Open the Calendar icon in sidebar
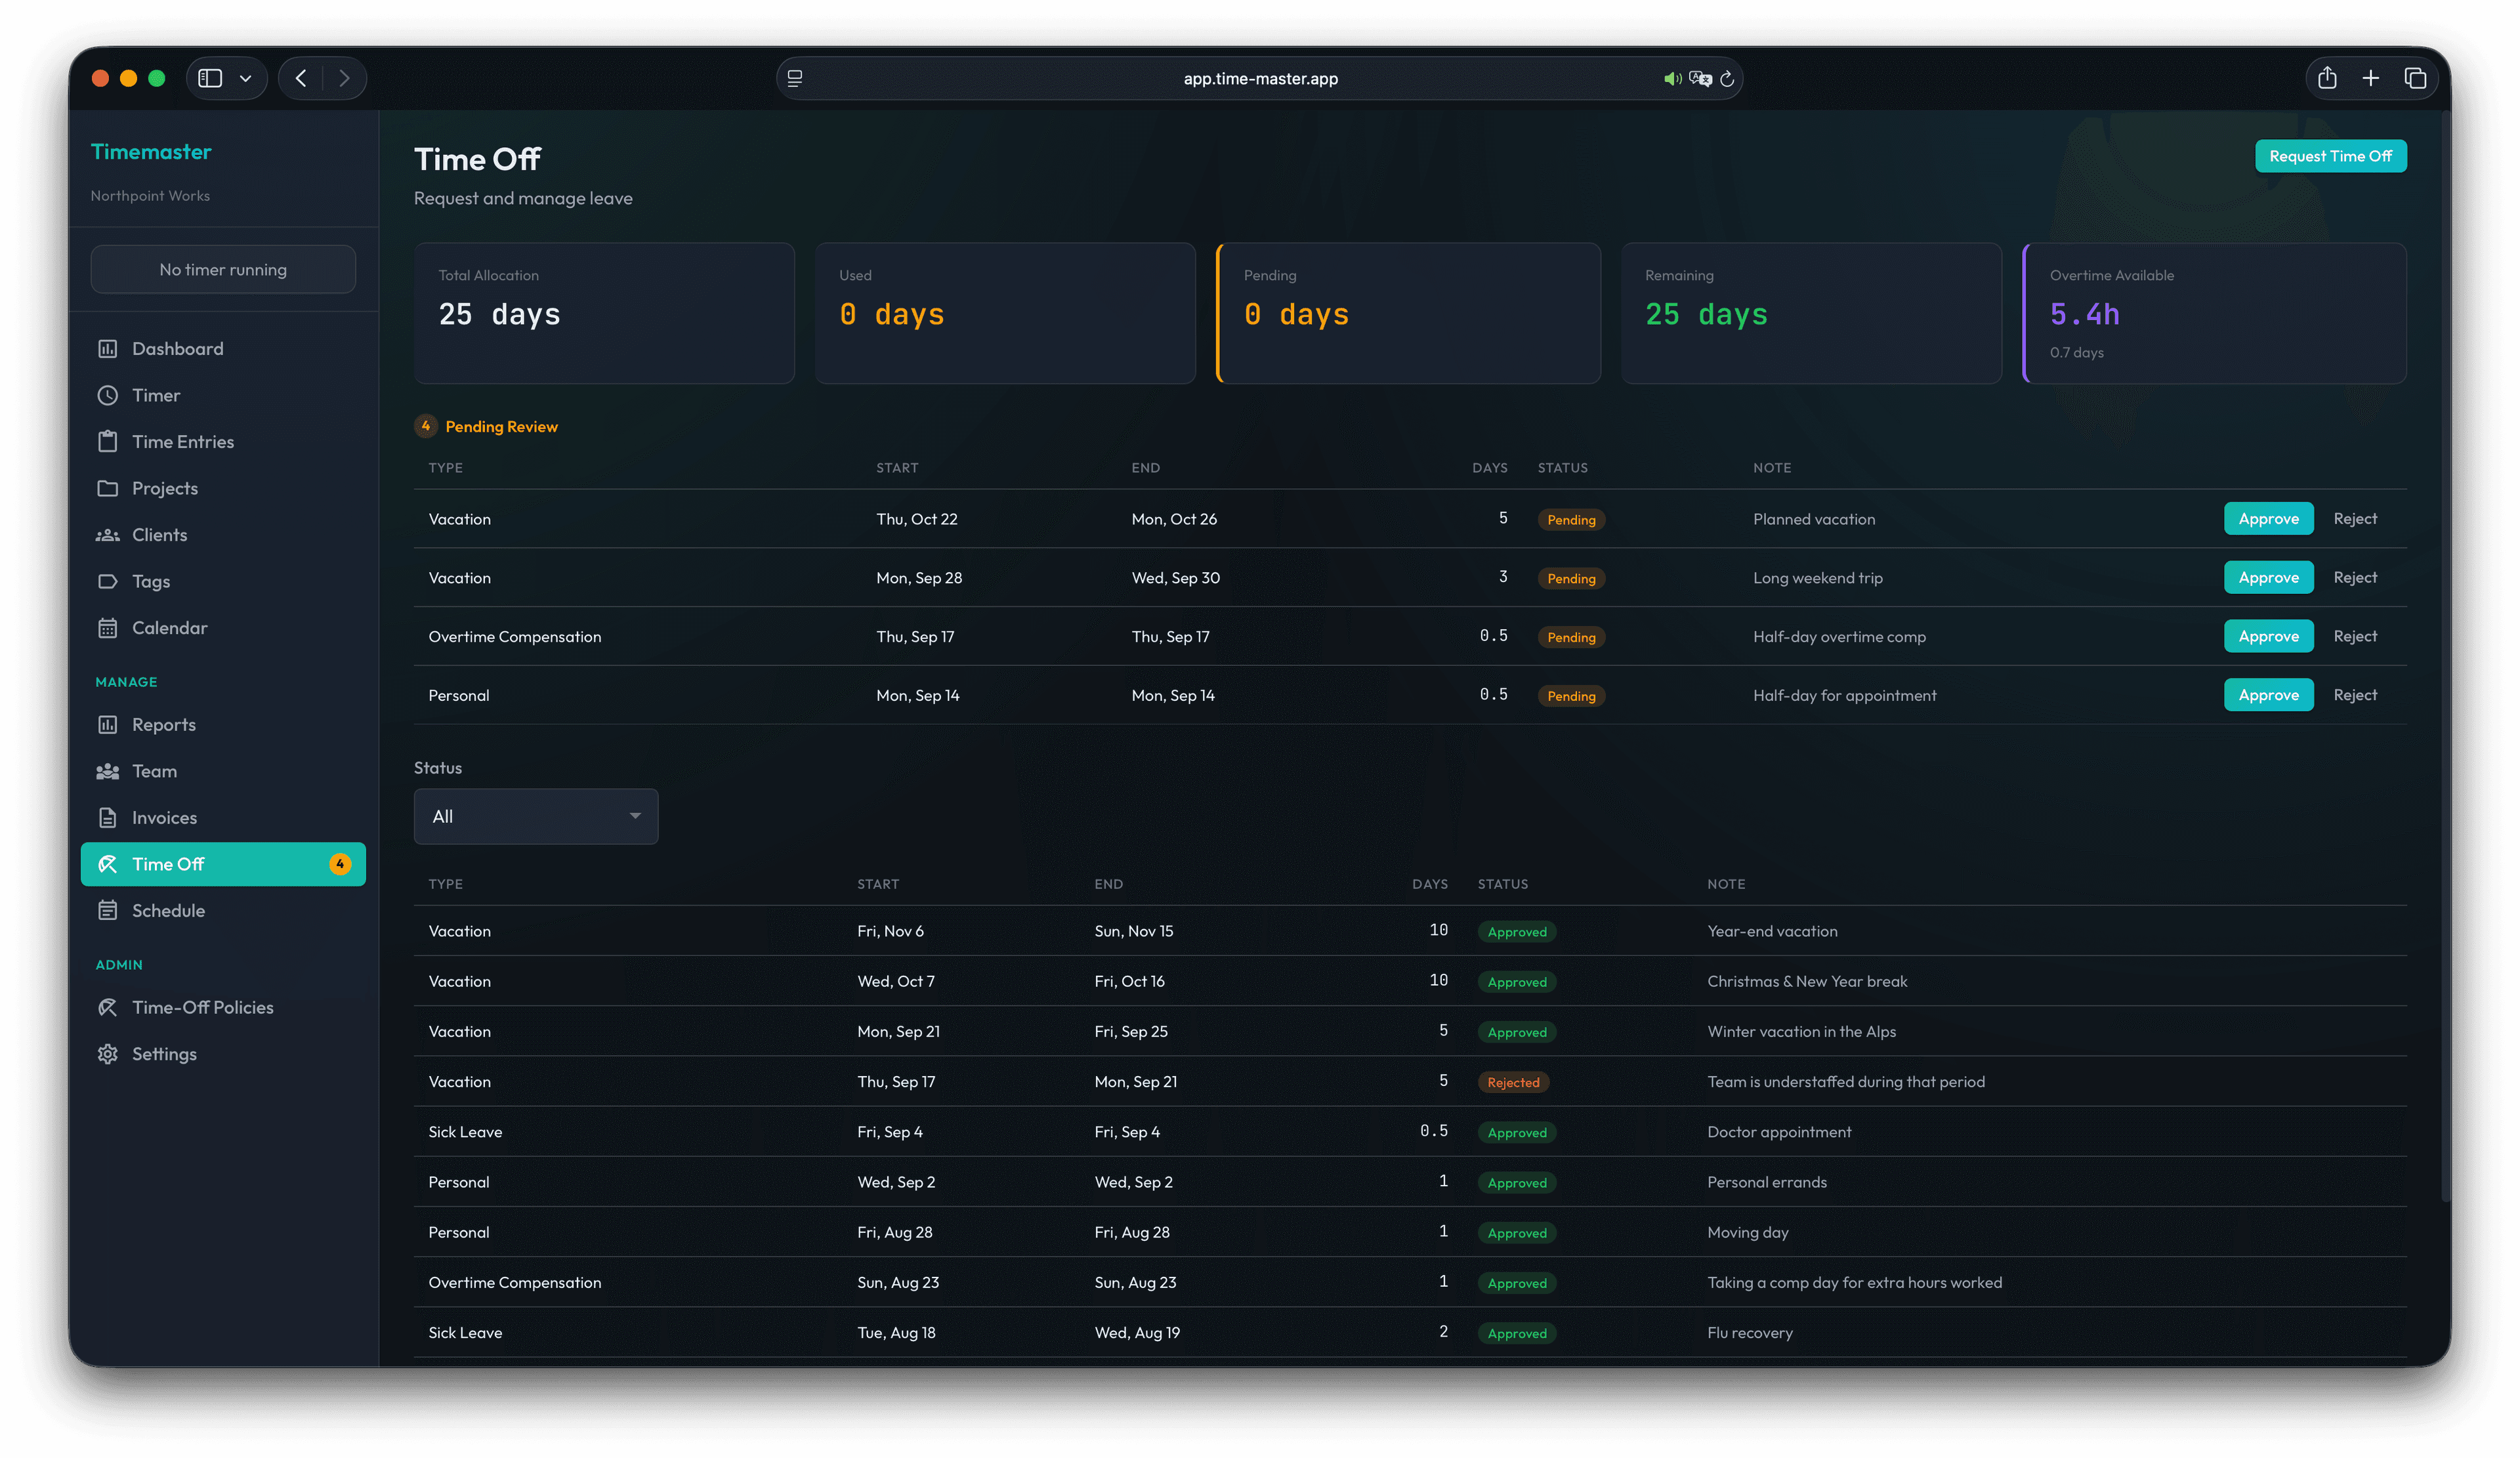This screenshot has width=2520, height=1458. pos(107,628)
